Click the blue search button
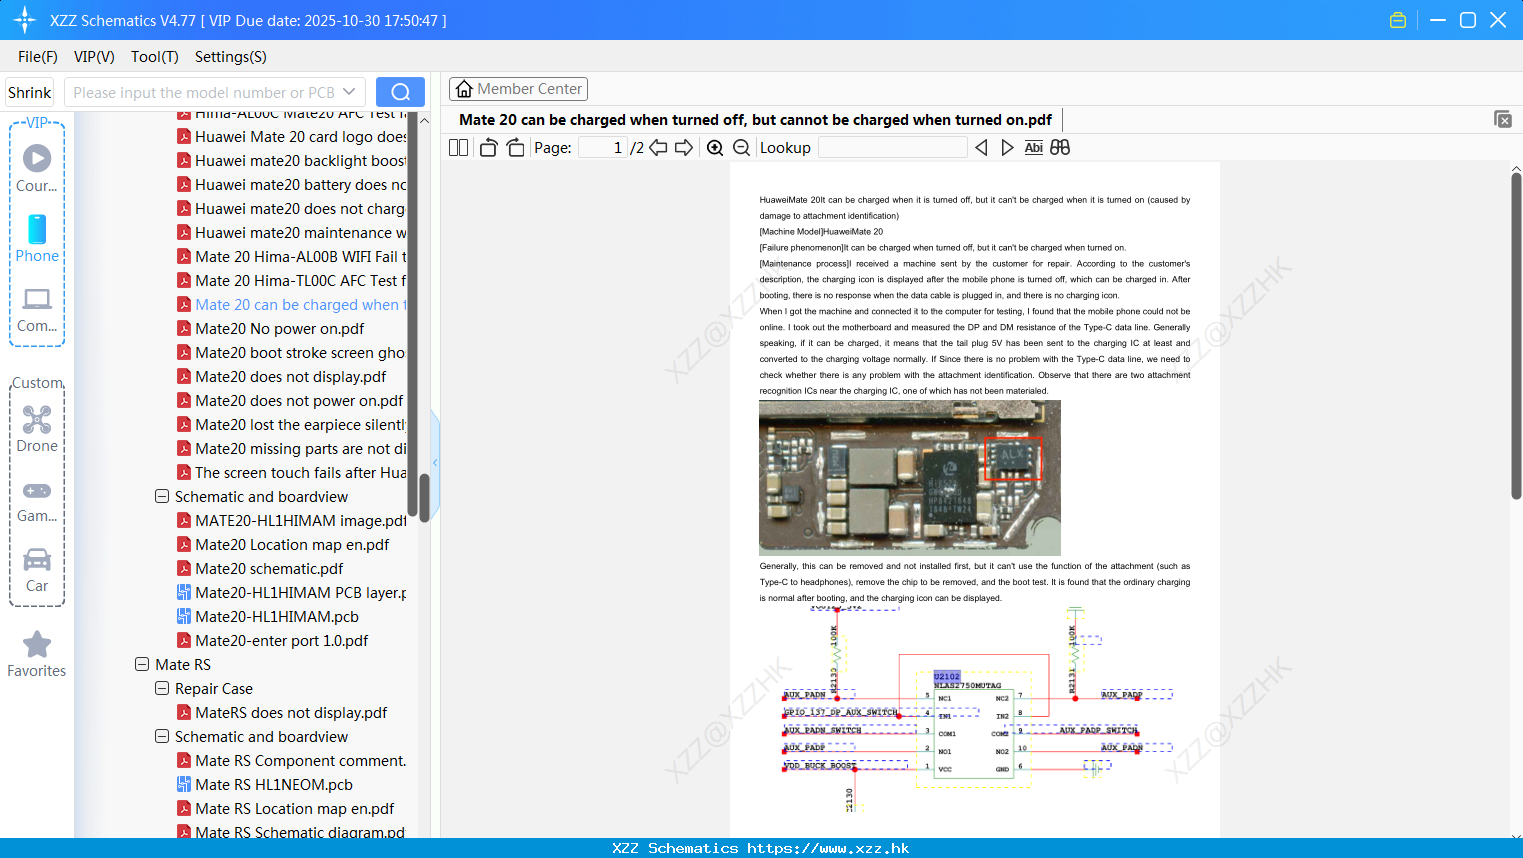Viewport: 1523px width, 858px height. (400, 92)
